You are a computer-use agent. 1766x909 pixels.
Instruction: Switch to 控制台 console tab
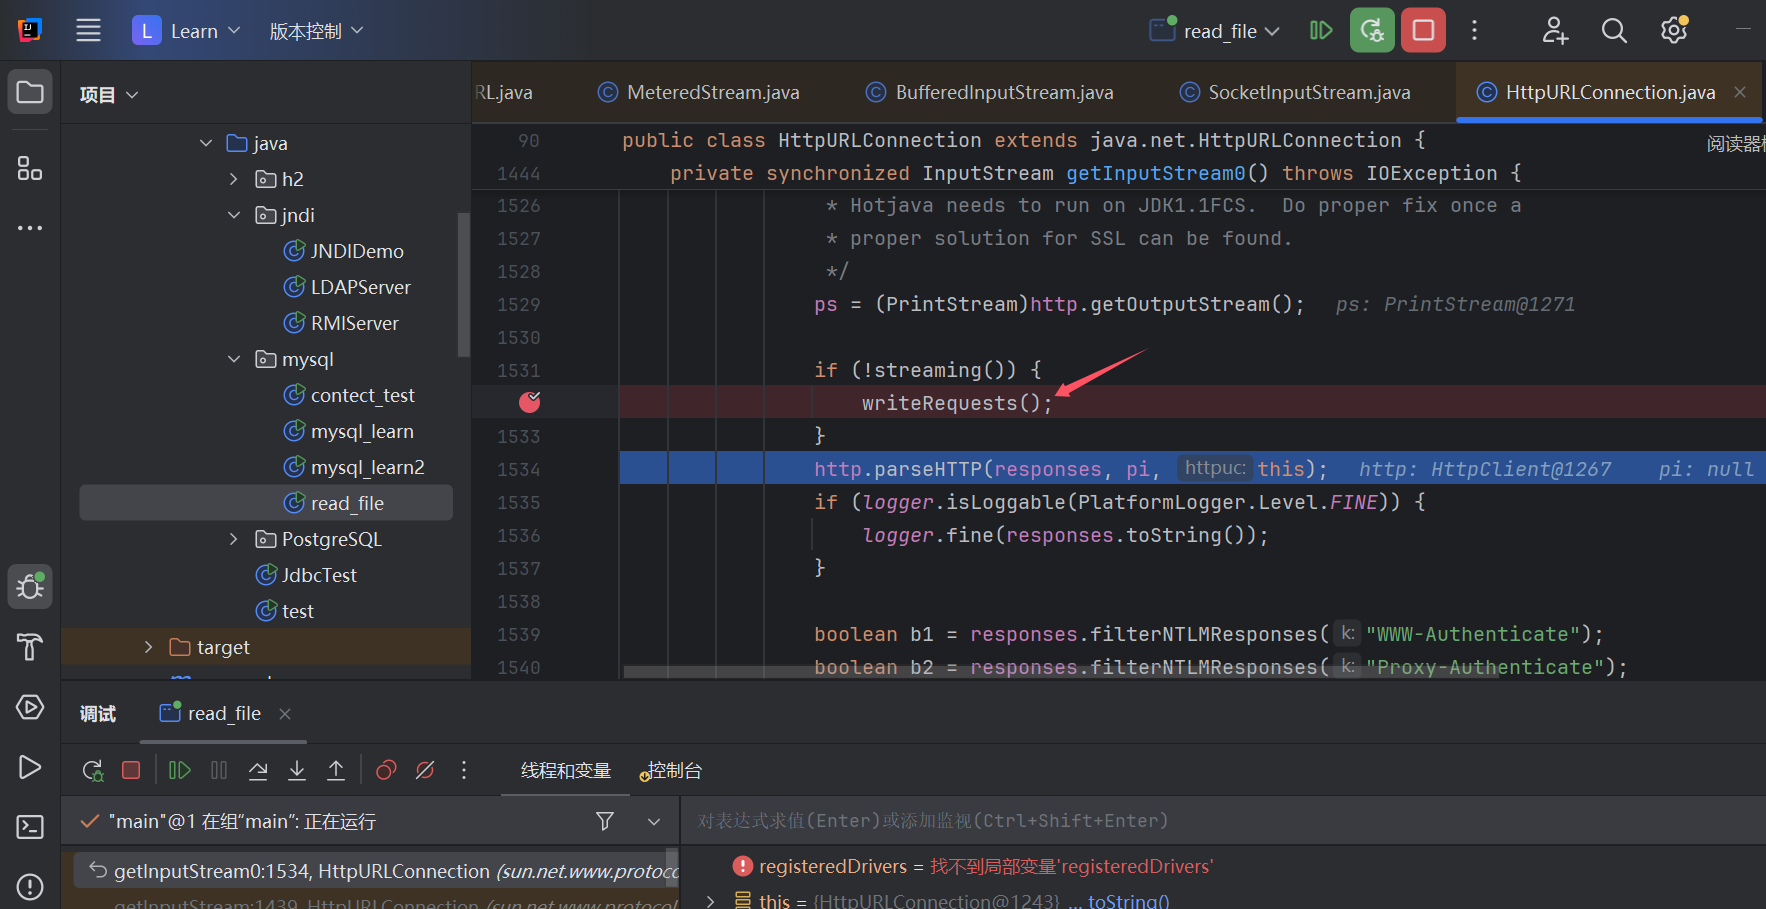tap(671, 770)
